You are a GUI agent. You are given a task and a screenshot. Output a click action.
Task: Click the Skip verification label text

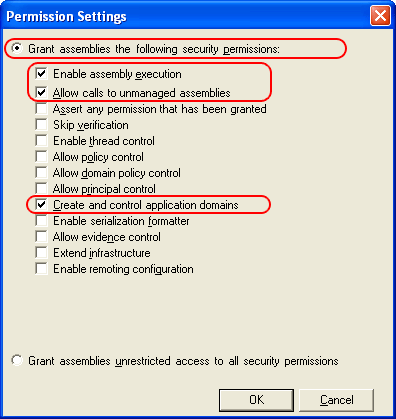[91, 125]
